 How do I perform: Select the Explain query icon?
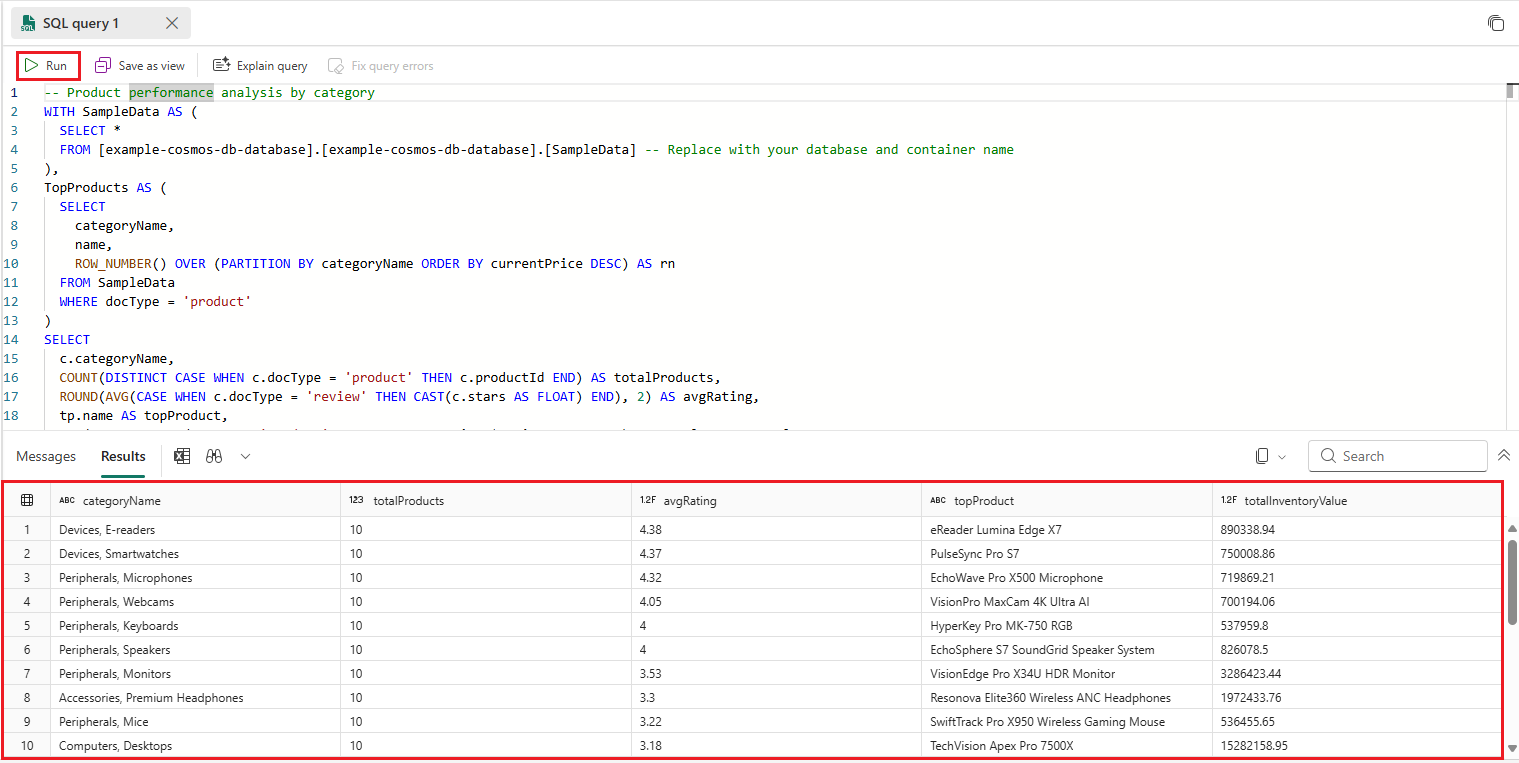[x=222, y=65]
